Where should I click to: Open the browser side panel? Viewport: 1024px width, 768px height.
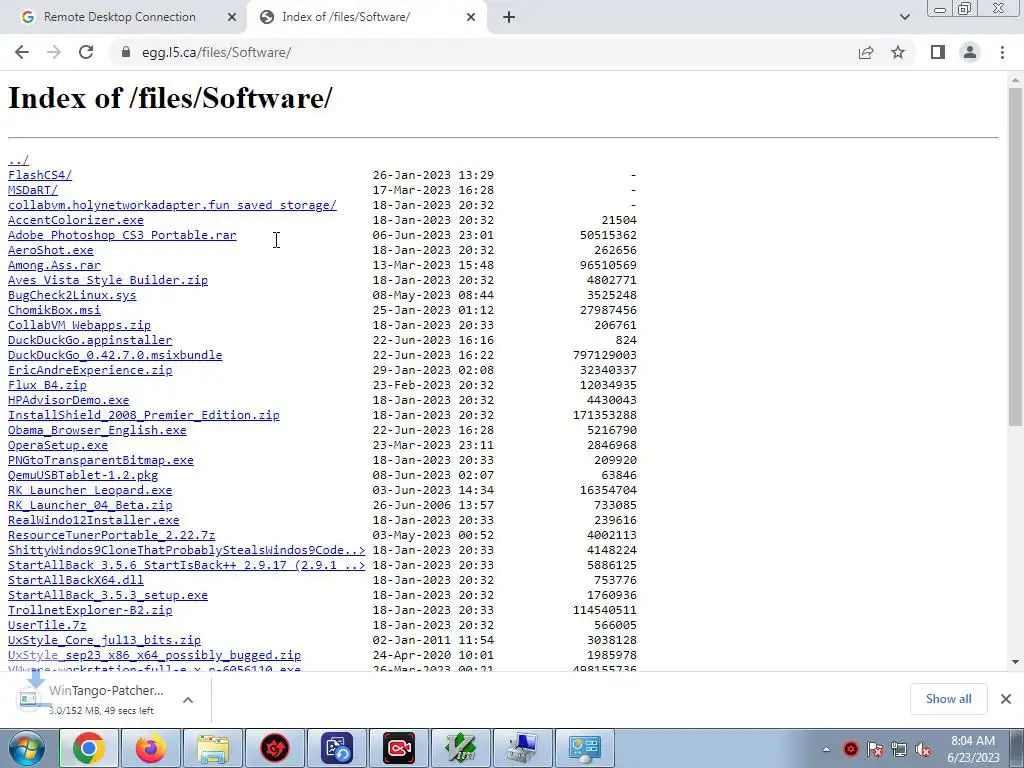click(938, 52)
